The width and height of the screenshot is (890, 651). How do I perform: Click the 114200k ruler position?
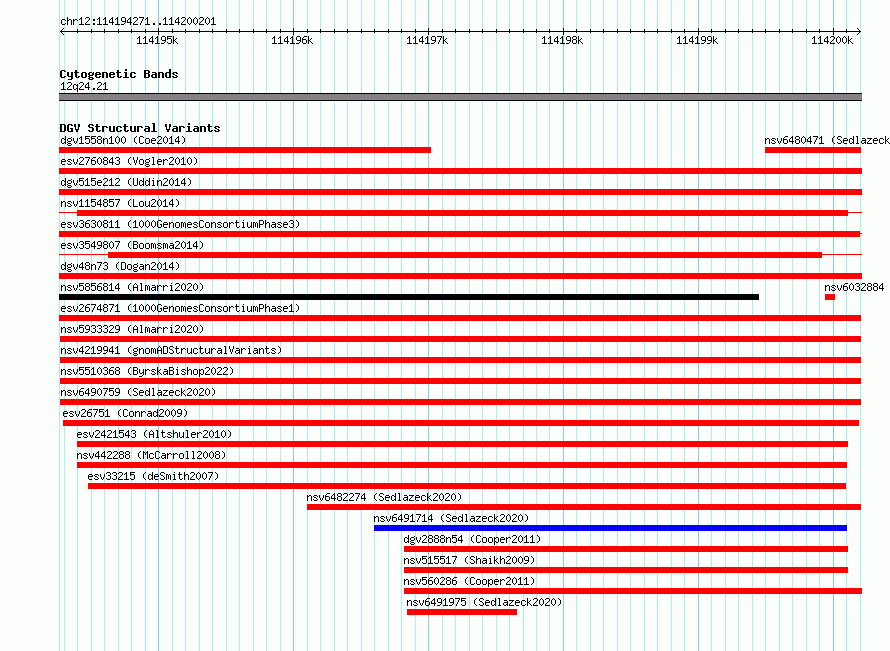[x=832, y=40]
